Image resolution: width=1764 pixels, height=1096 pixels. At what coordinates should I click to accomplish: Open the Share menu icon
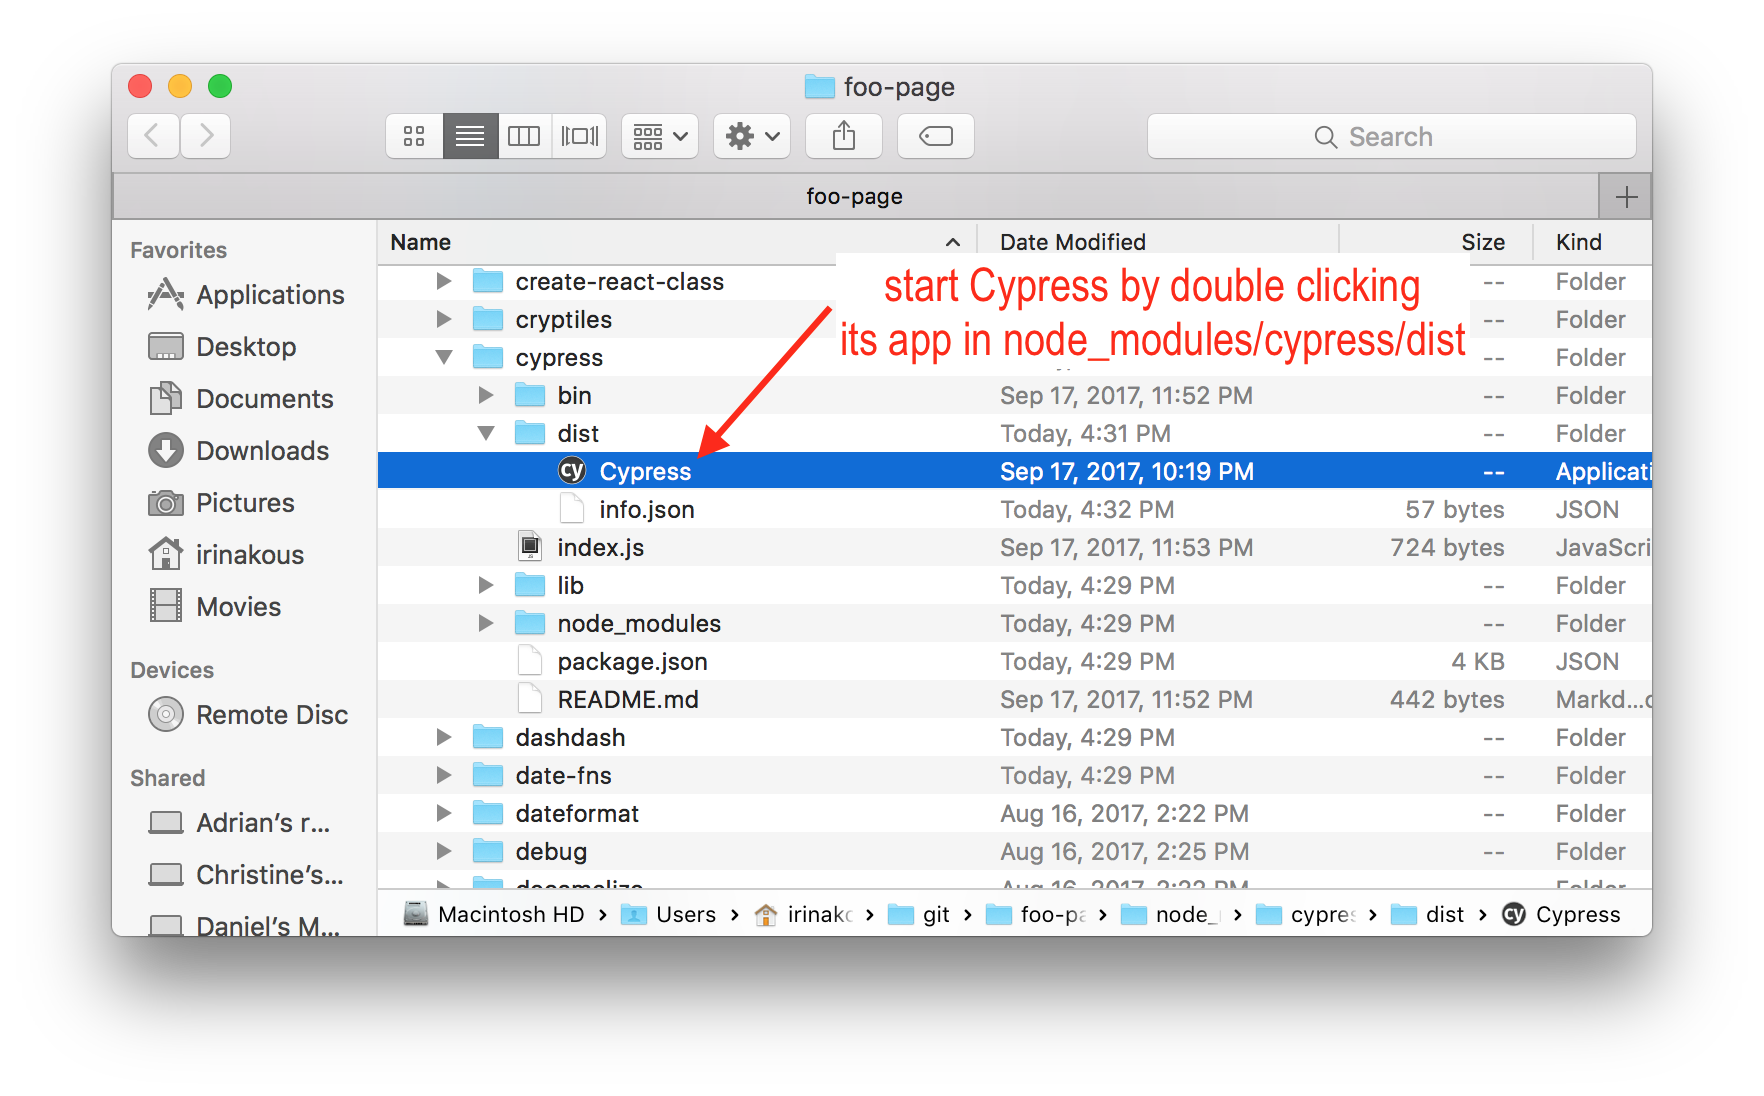point(843,136)
